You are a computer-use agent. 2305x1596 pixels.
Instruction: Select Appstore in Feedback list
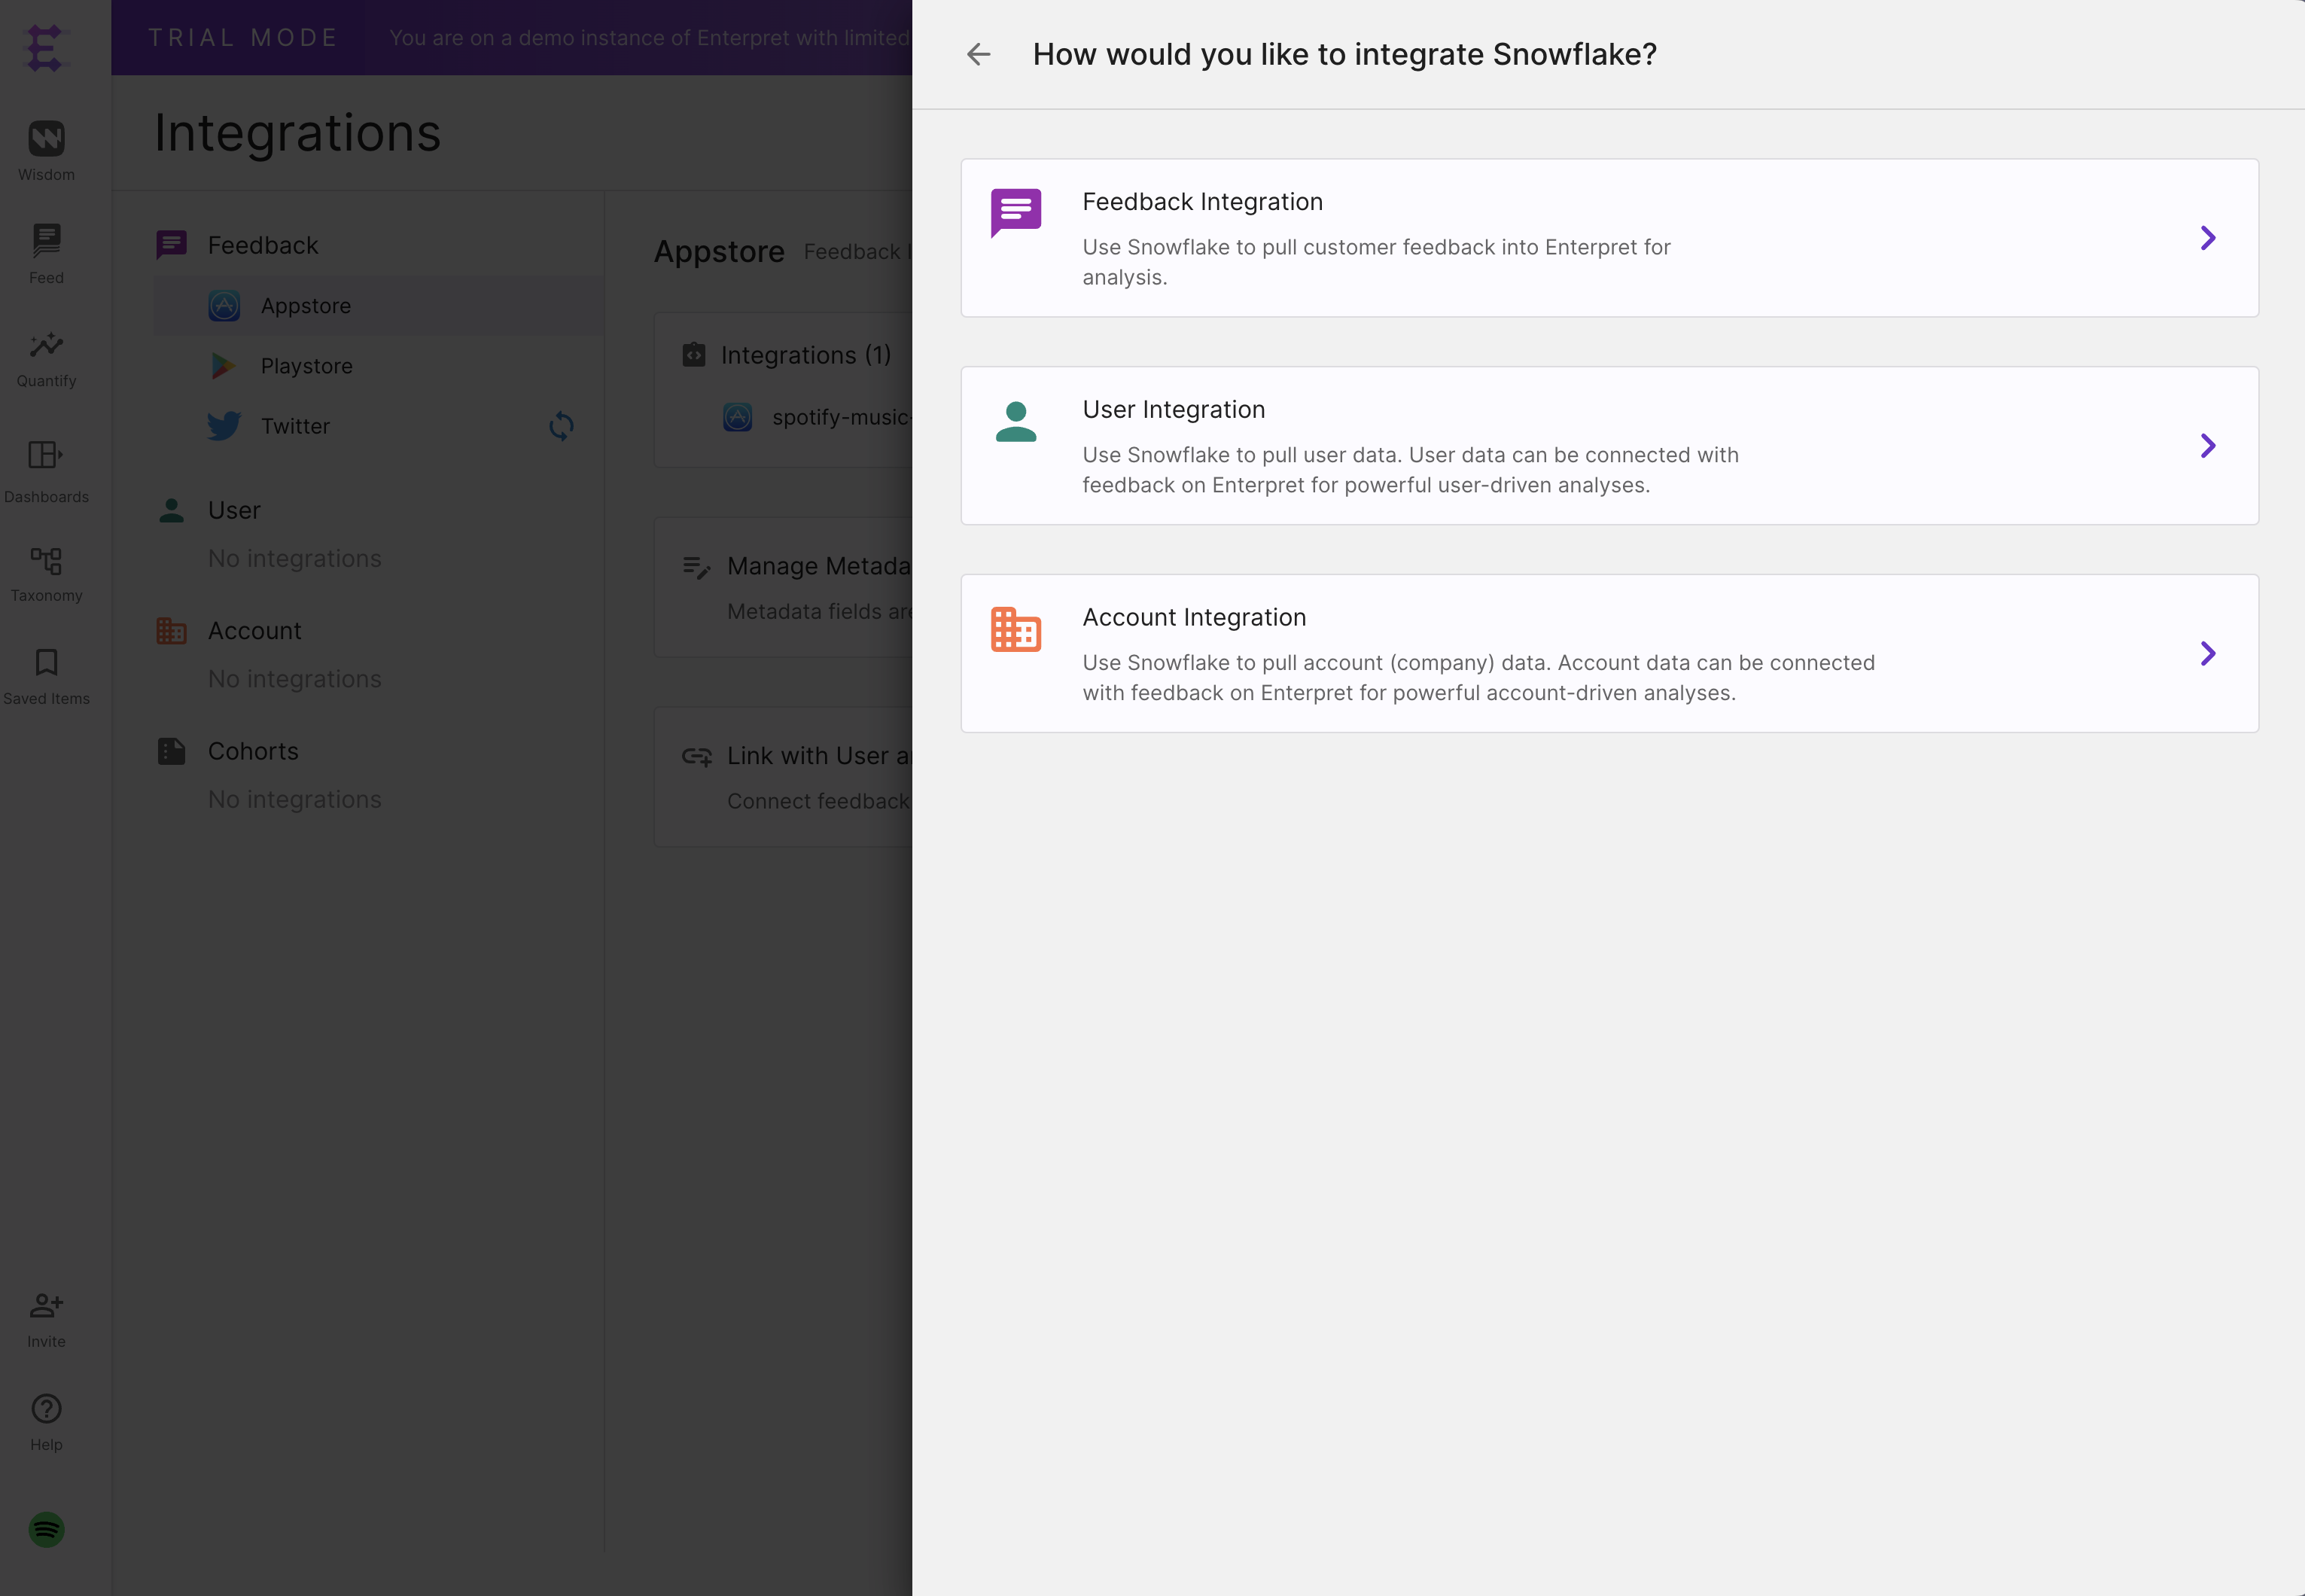305,306
